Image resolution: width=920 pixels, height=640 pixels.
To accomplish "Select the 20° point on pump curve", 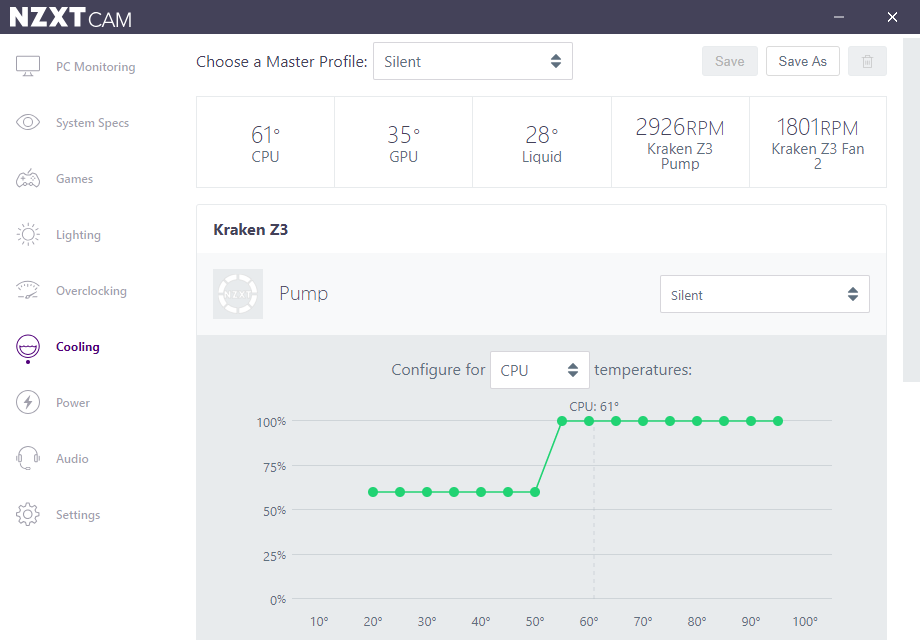I will coord(373,492).
